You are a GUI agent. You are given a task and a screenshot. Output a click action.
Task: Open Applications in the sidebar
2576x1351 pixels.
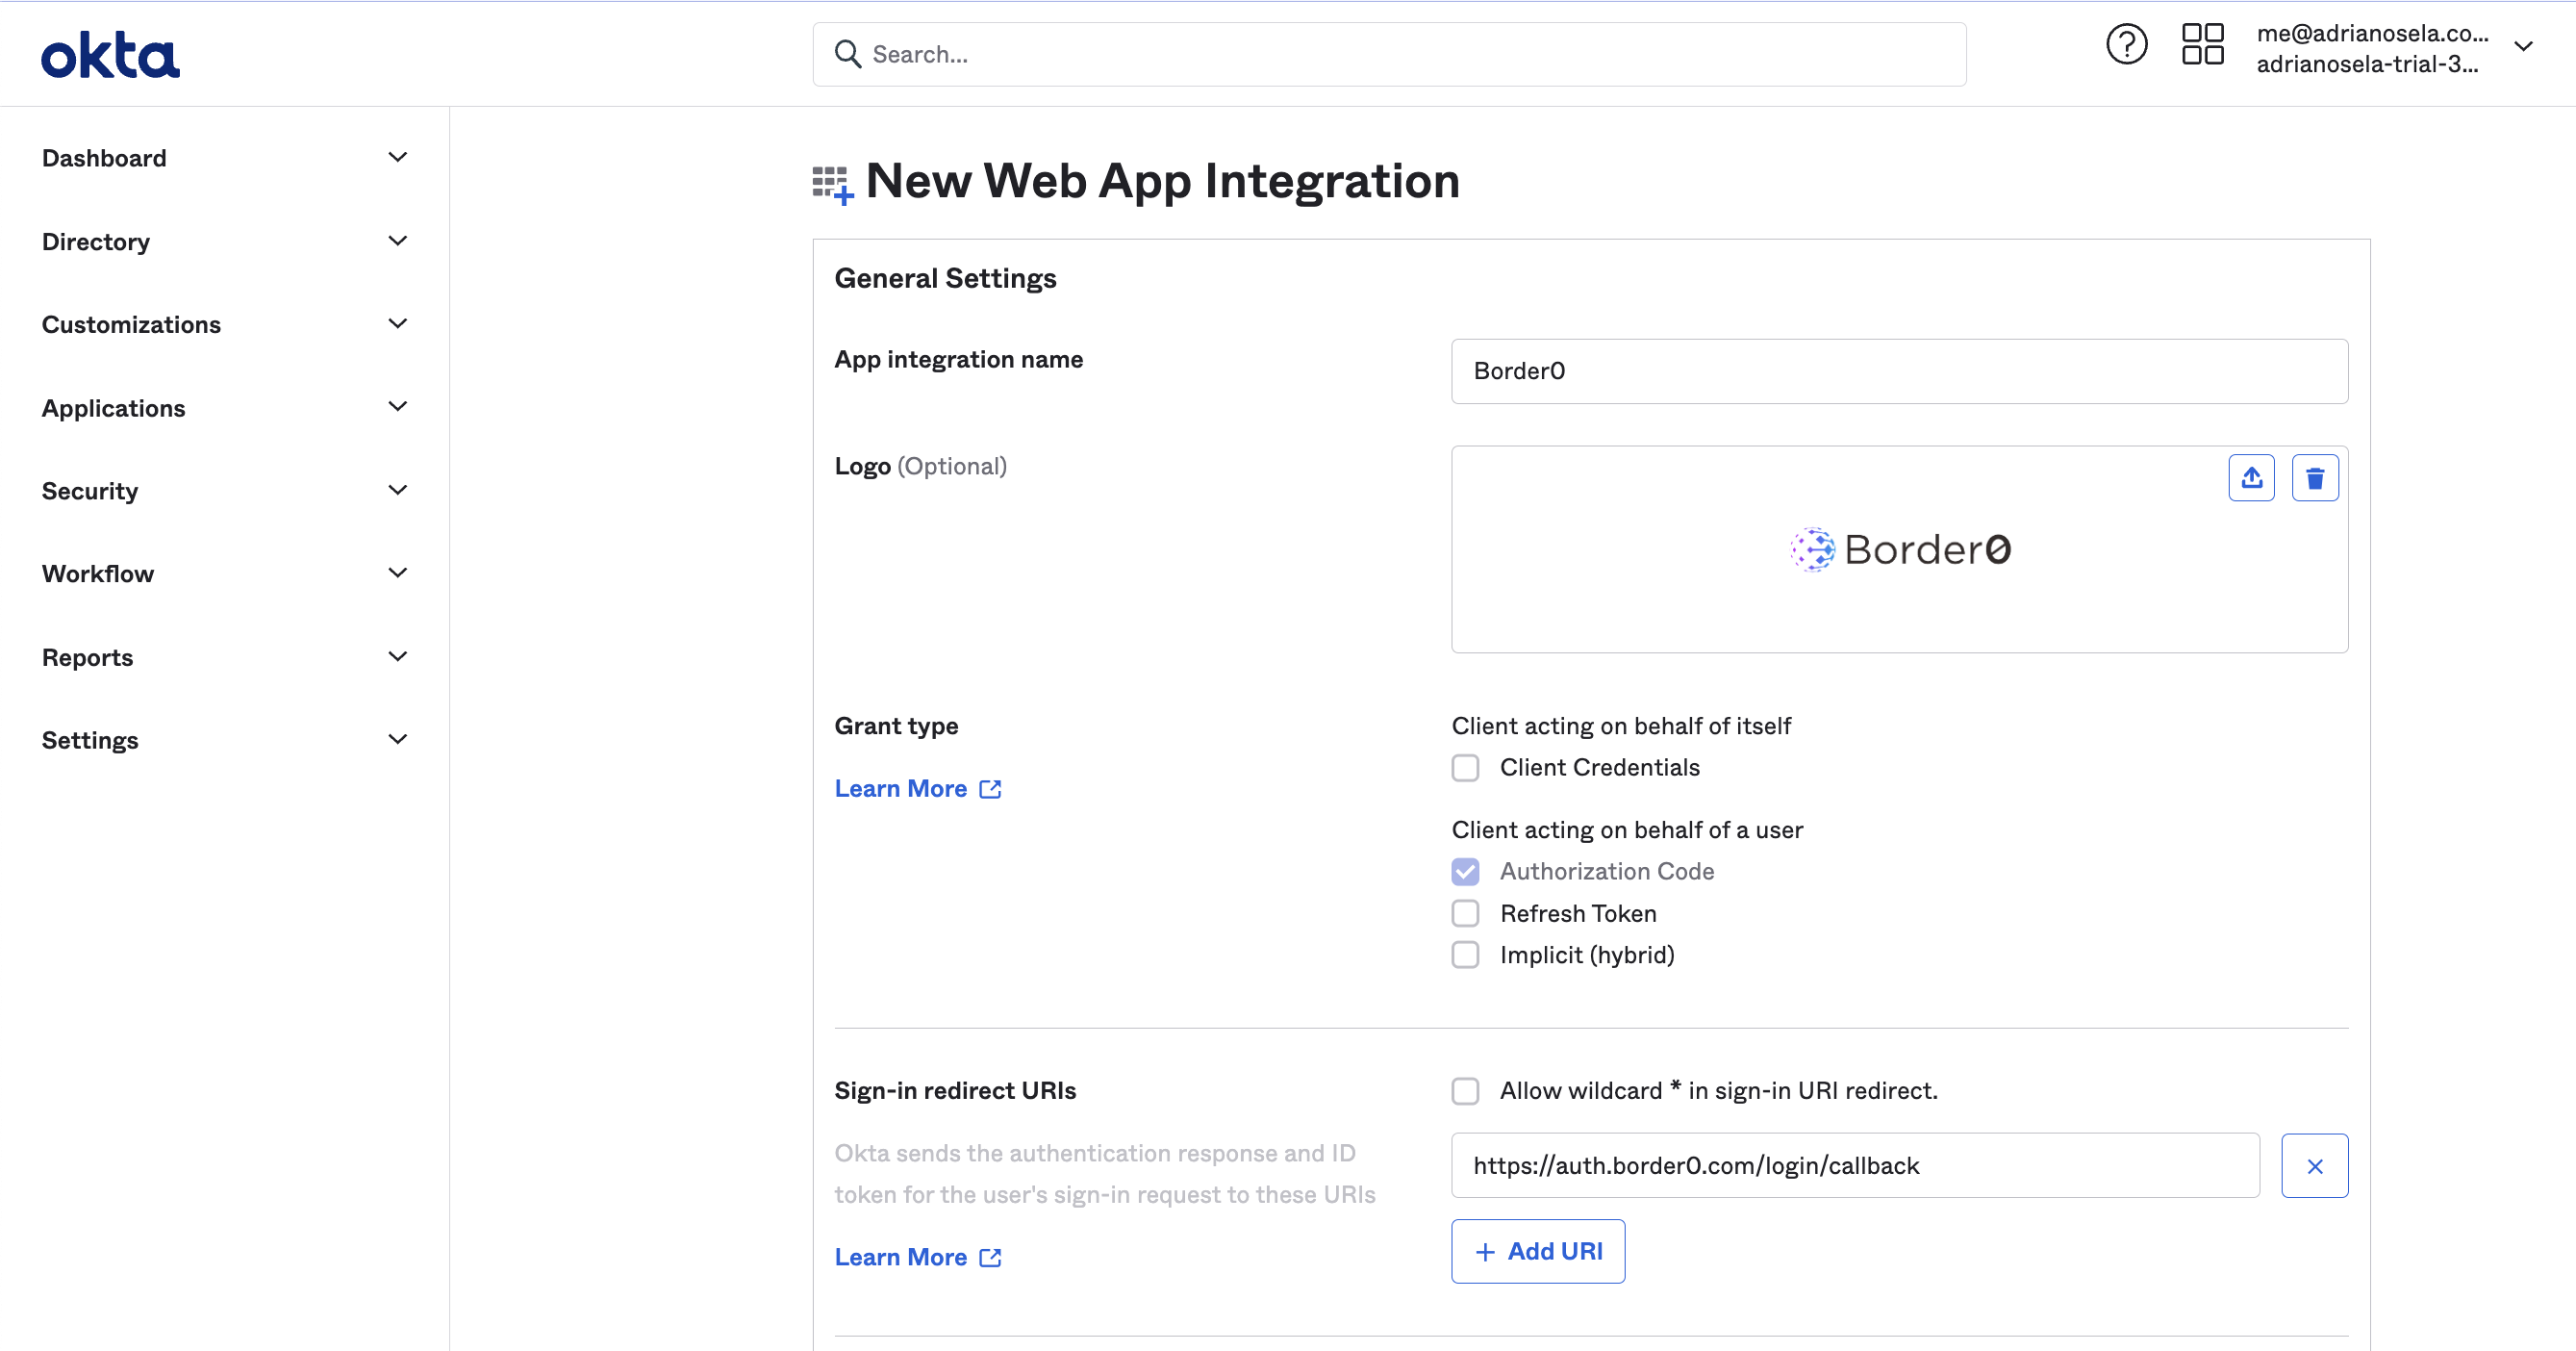tap(113, 408)
